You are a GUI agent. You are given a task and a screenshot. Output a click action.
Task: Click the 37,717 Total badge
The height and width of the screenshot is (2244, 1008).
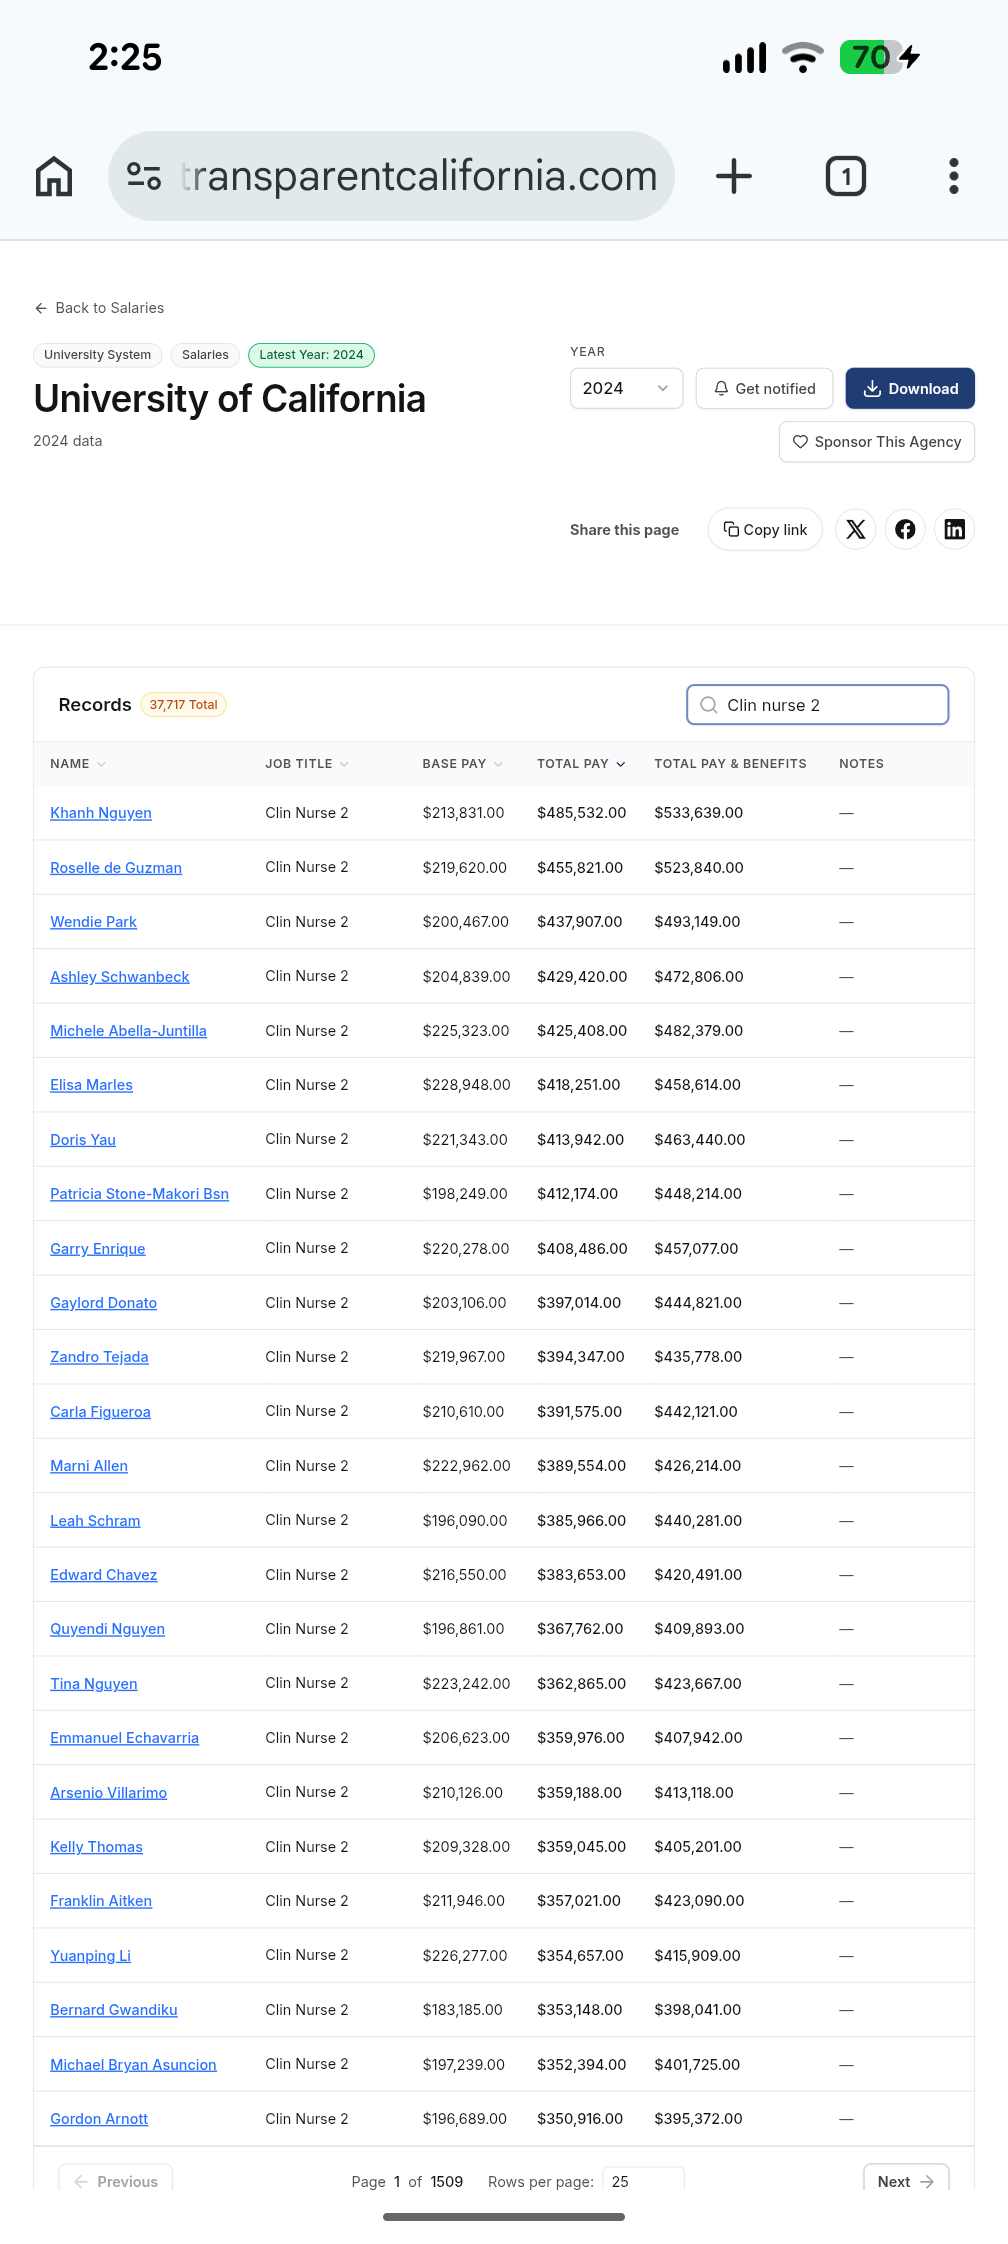coord(183,705)
